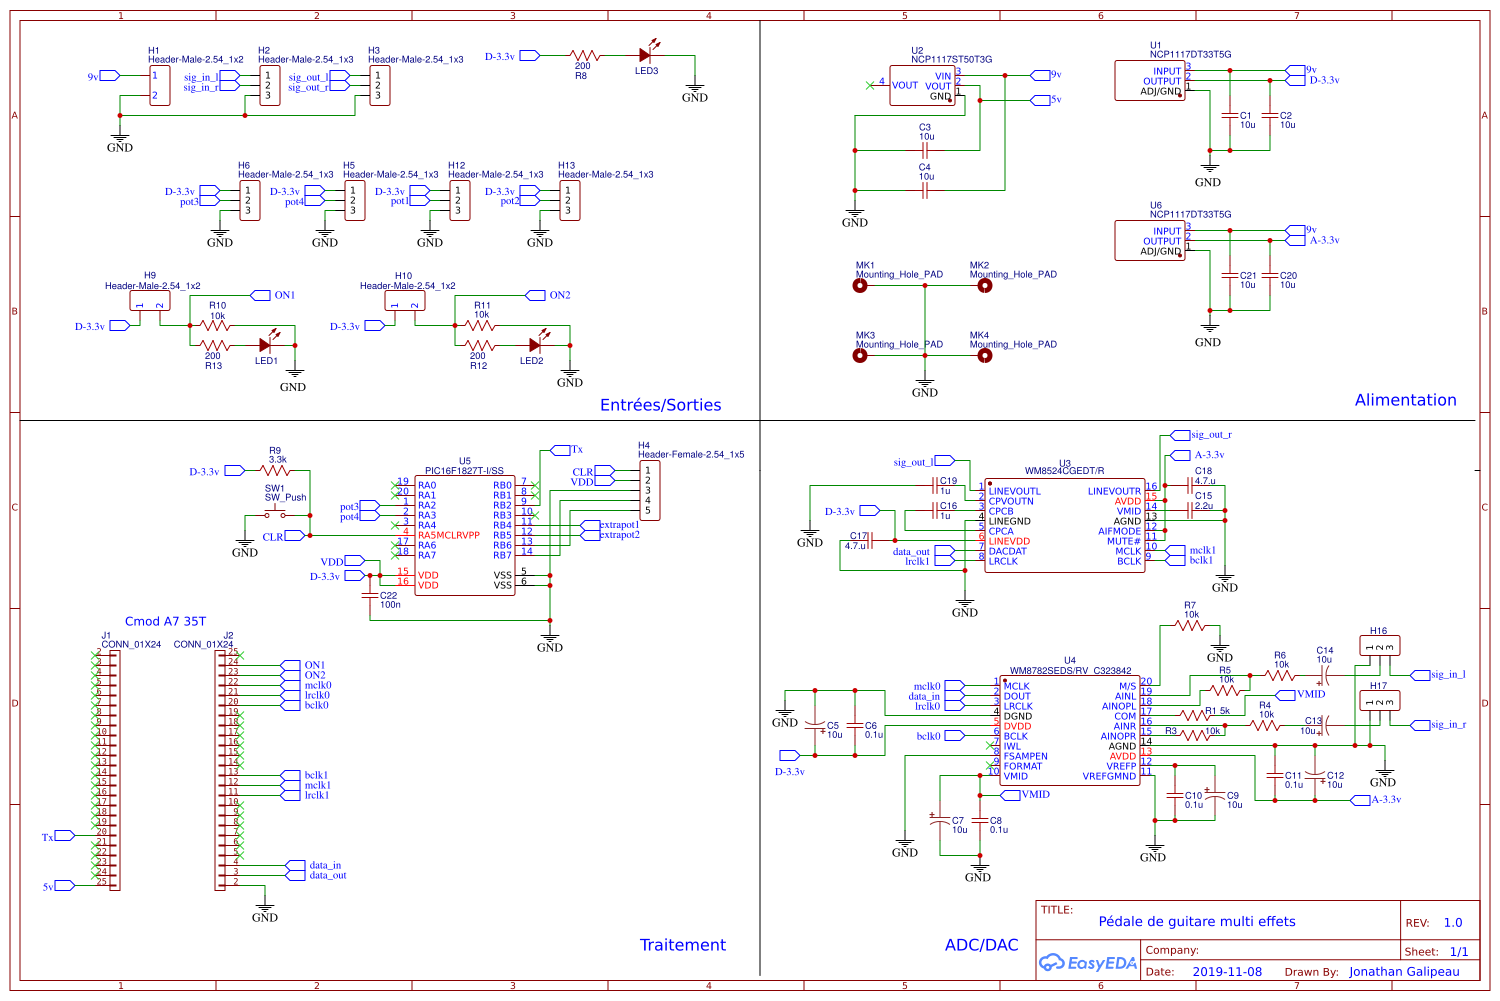
Task: Select the LED1 indicator near header H9
Action: click(x=264, y=343)
